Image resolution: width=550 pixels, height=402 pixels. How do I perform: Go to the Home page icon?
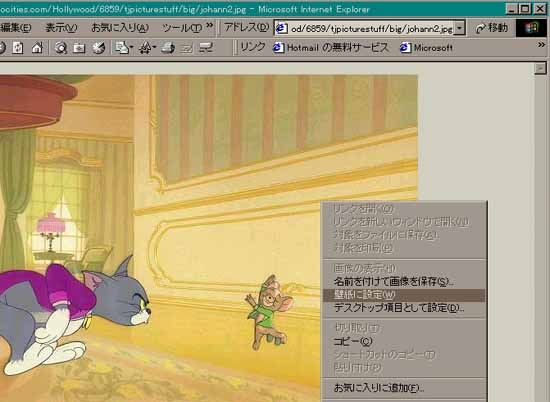pyautogui.click(x=37, y=48)
